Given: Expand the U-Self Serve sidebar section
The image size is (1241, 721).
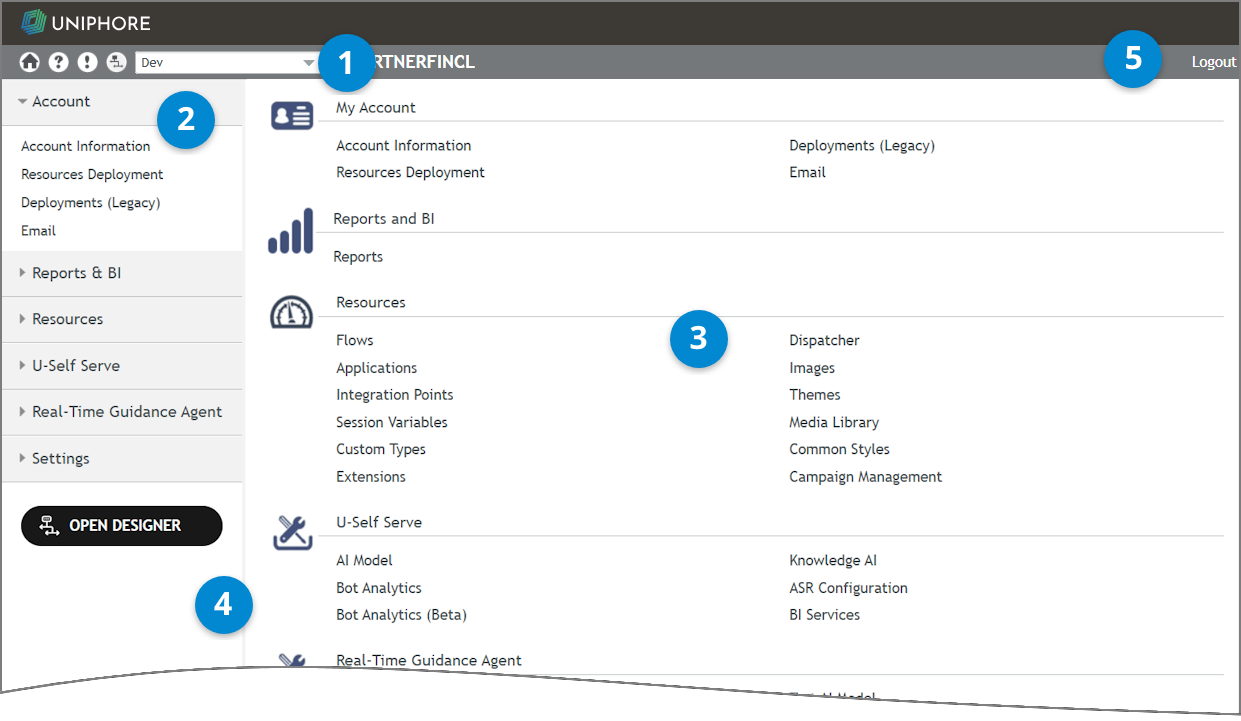Looking at the screenshot, I should pyautogui.click(x=122, y=366).
